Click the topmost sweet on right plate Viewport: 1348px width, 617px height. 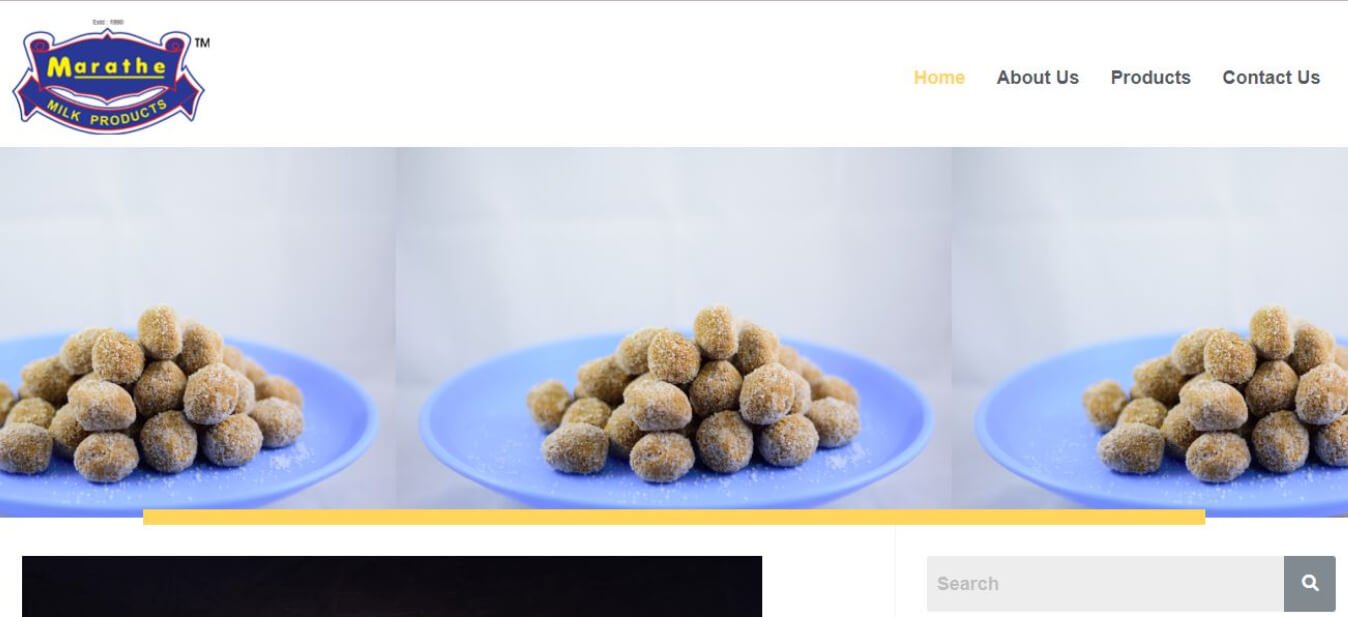(1271, 332)
